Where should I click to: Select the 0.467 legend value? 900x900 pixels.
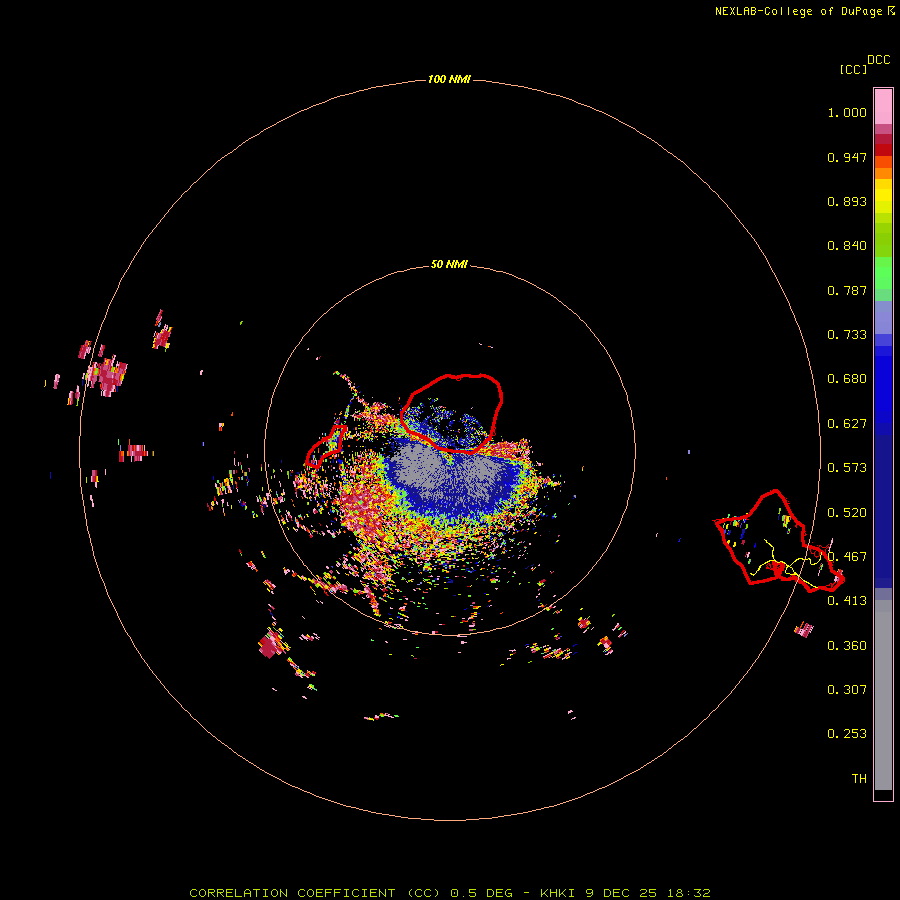[847, 557]
